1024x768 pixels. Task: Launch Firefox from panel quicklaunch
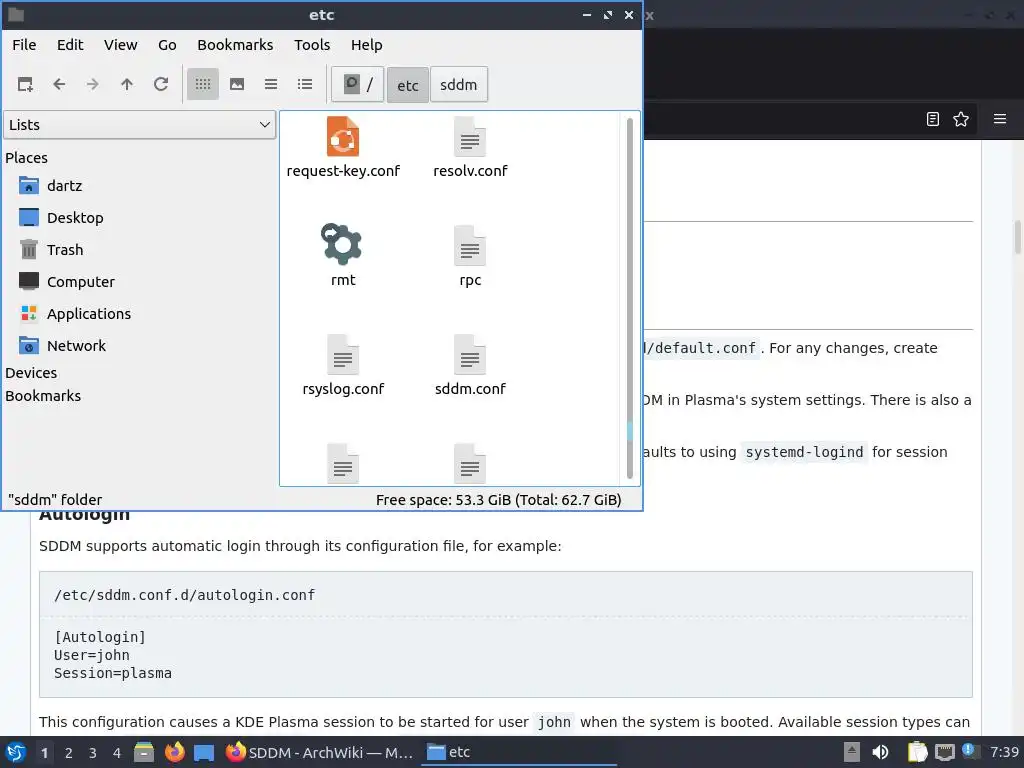(174, 752)
